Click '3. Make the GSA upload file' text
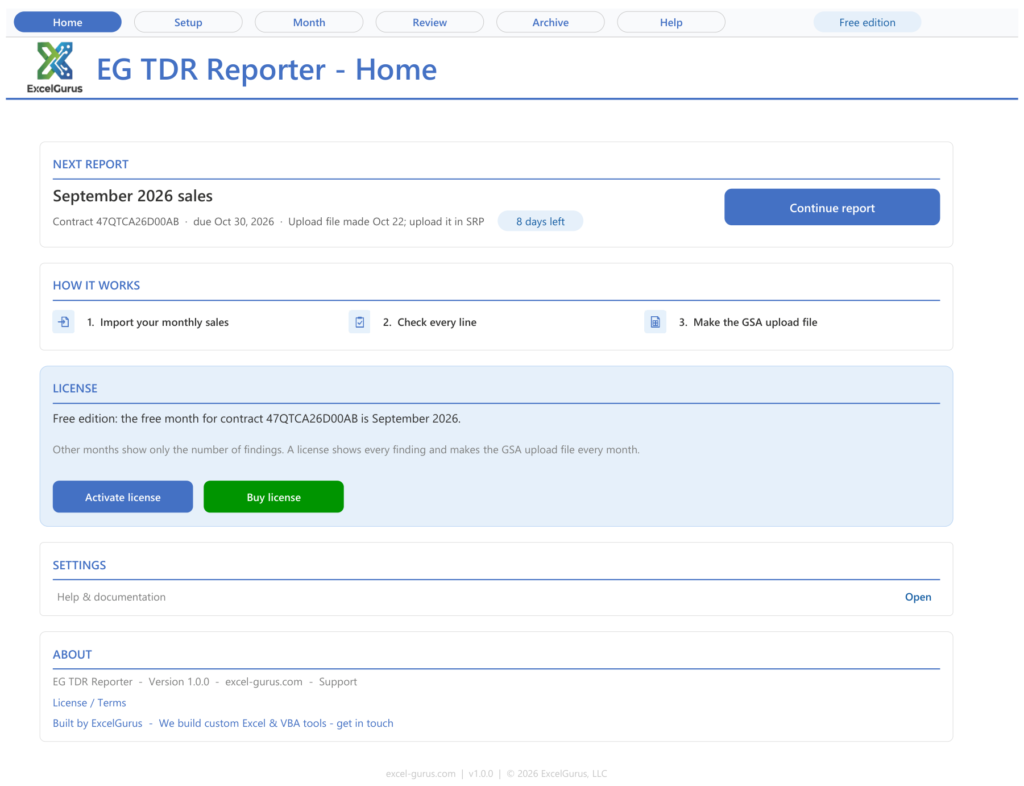The height and width of the screenshot is (786, 1024). [748, 322]
